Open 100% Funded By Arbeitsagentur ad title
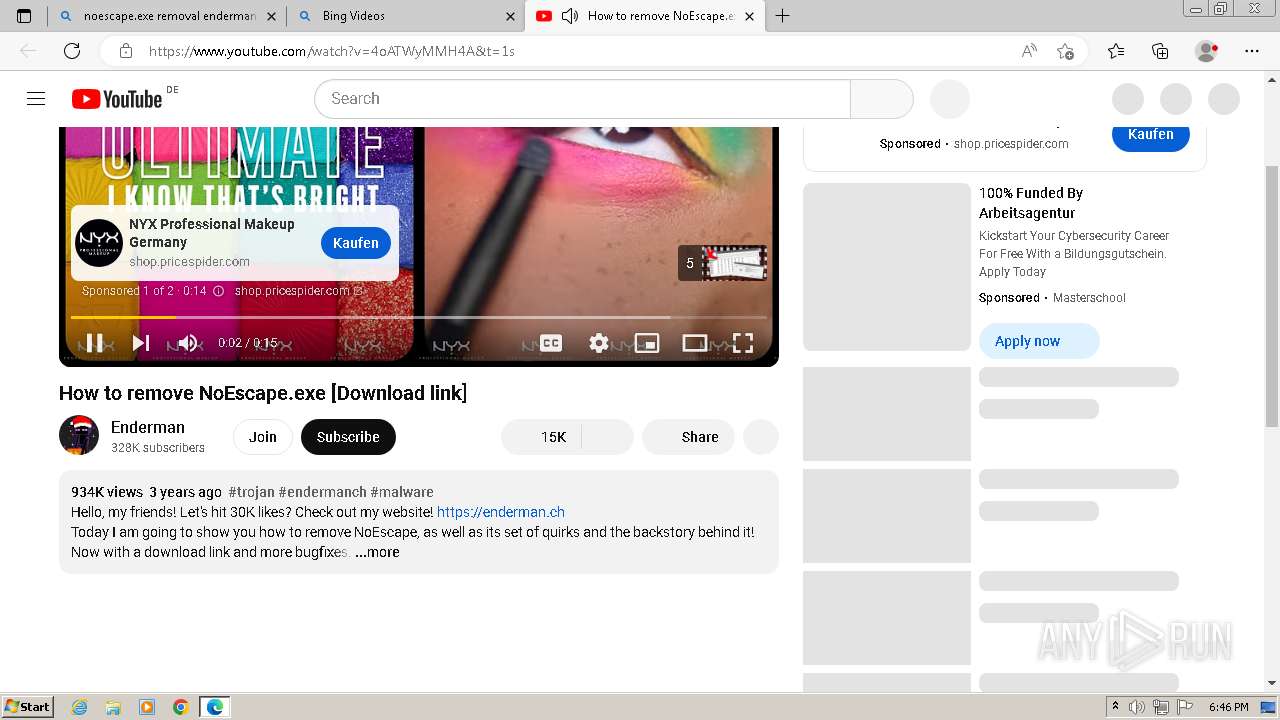This screenshot has height=720, width=1280. click(1031, 203)
